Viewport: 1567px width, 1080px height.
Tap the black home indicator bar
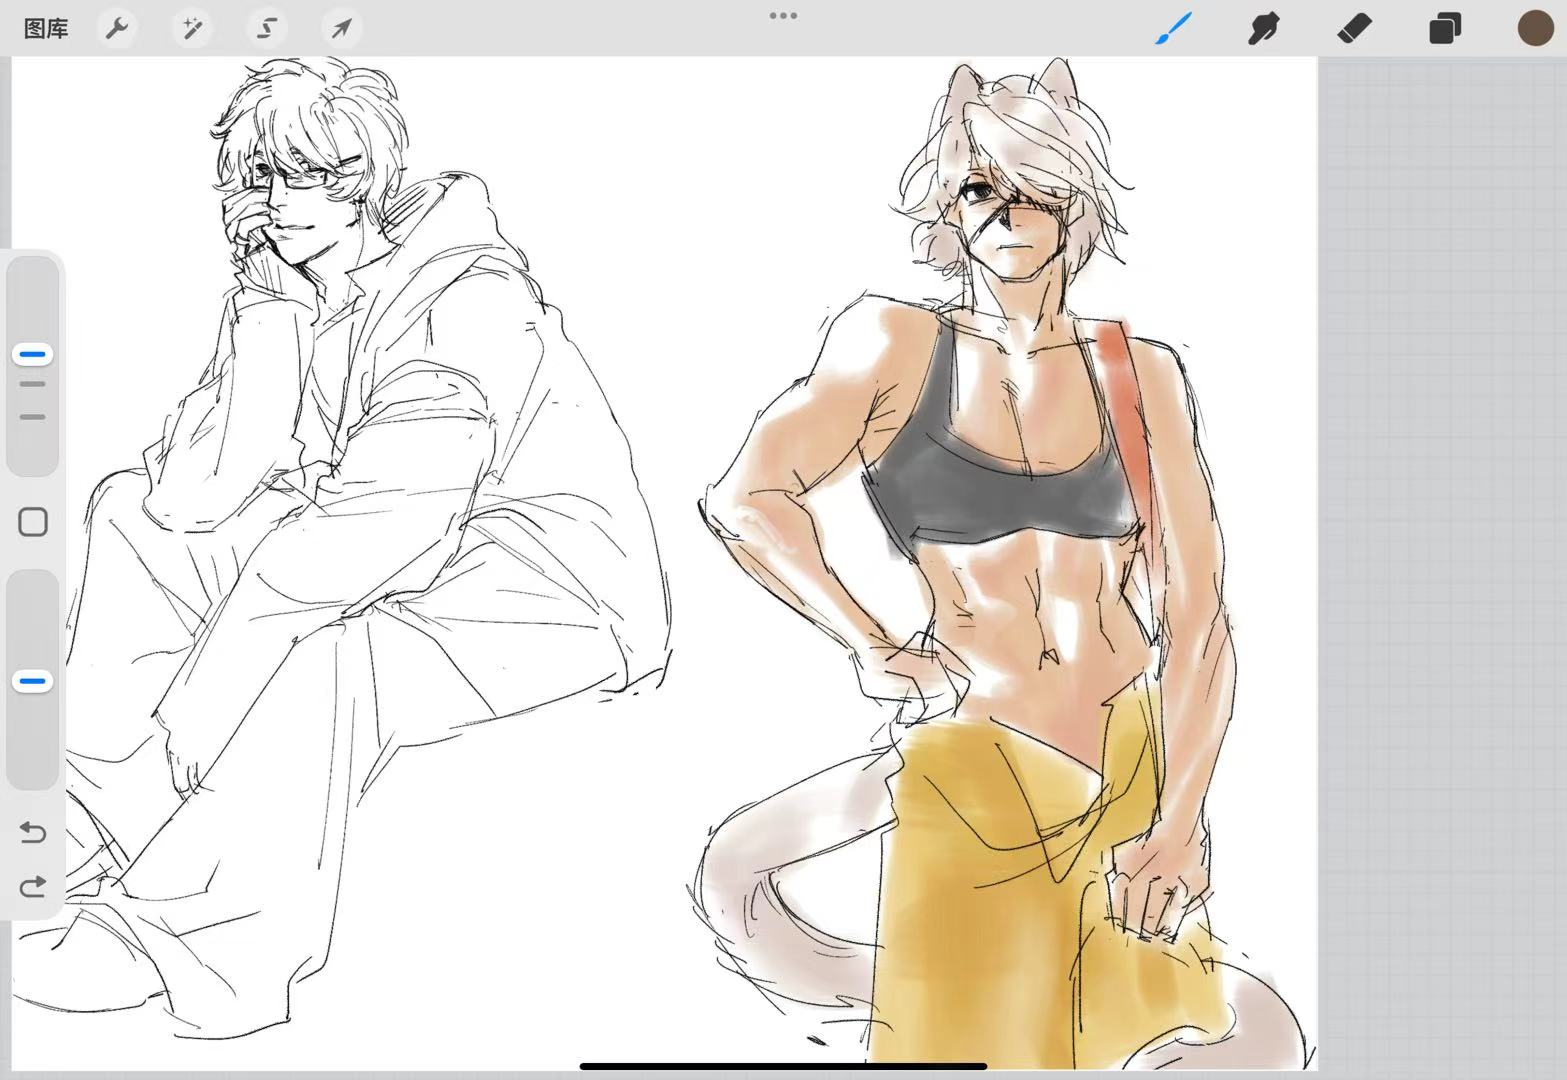[783, 1066]
